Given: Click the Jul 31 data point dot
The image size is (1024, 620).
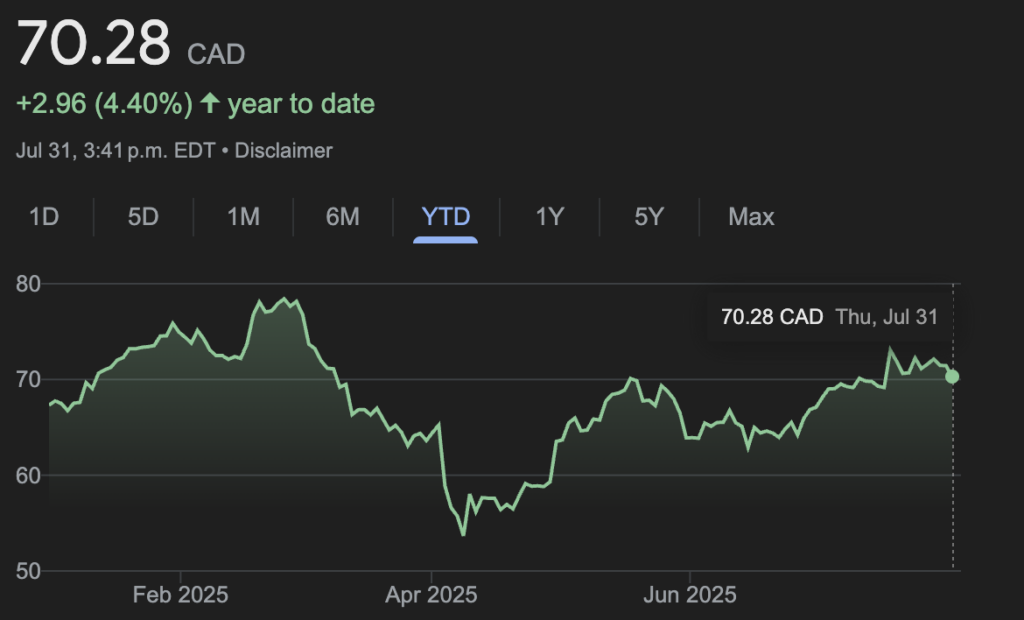Looking at the screenshot, I should (x=952, y=377).
